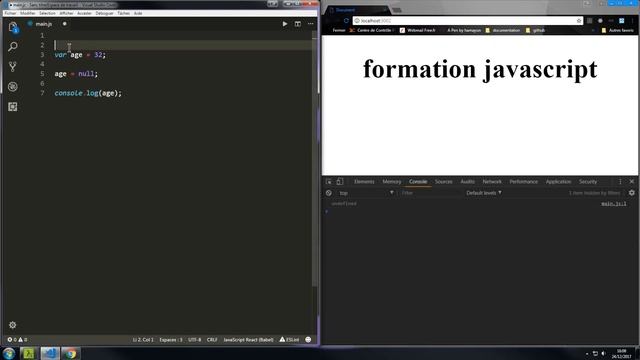
Task: Select the main.js editor tab
Action: (44, 24)
